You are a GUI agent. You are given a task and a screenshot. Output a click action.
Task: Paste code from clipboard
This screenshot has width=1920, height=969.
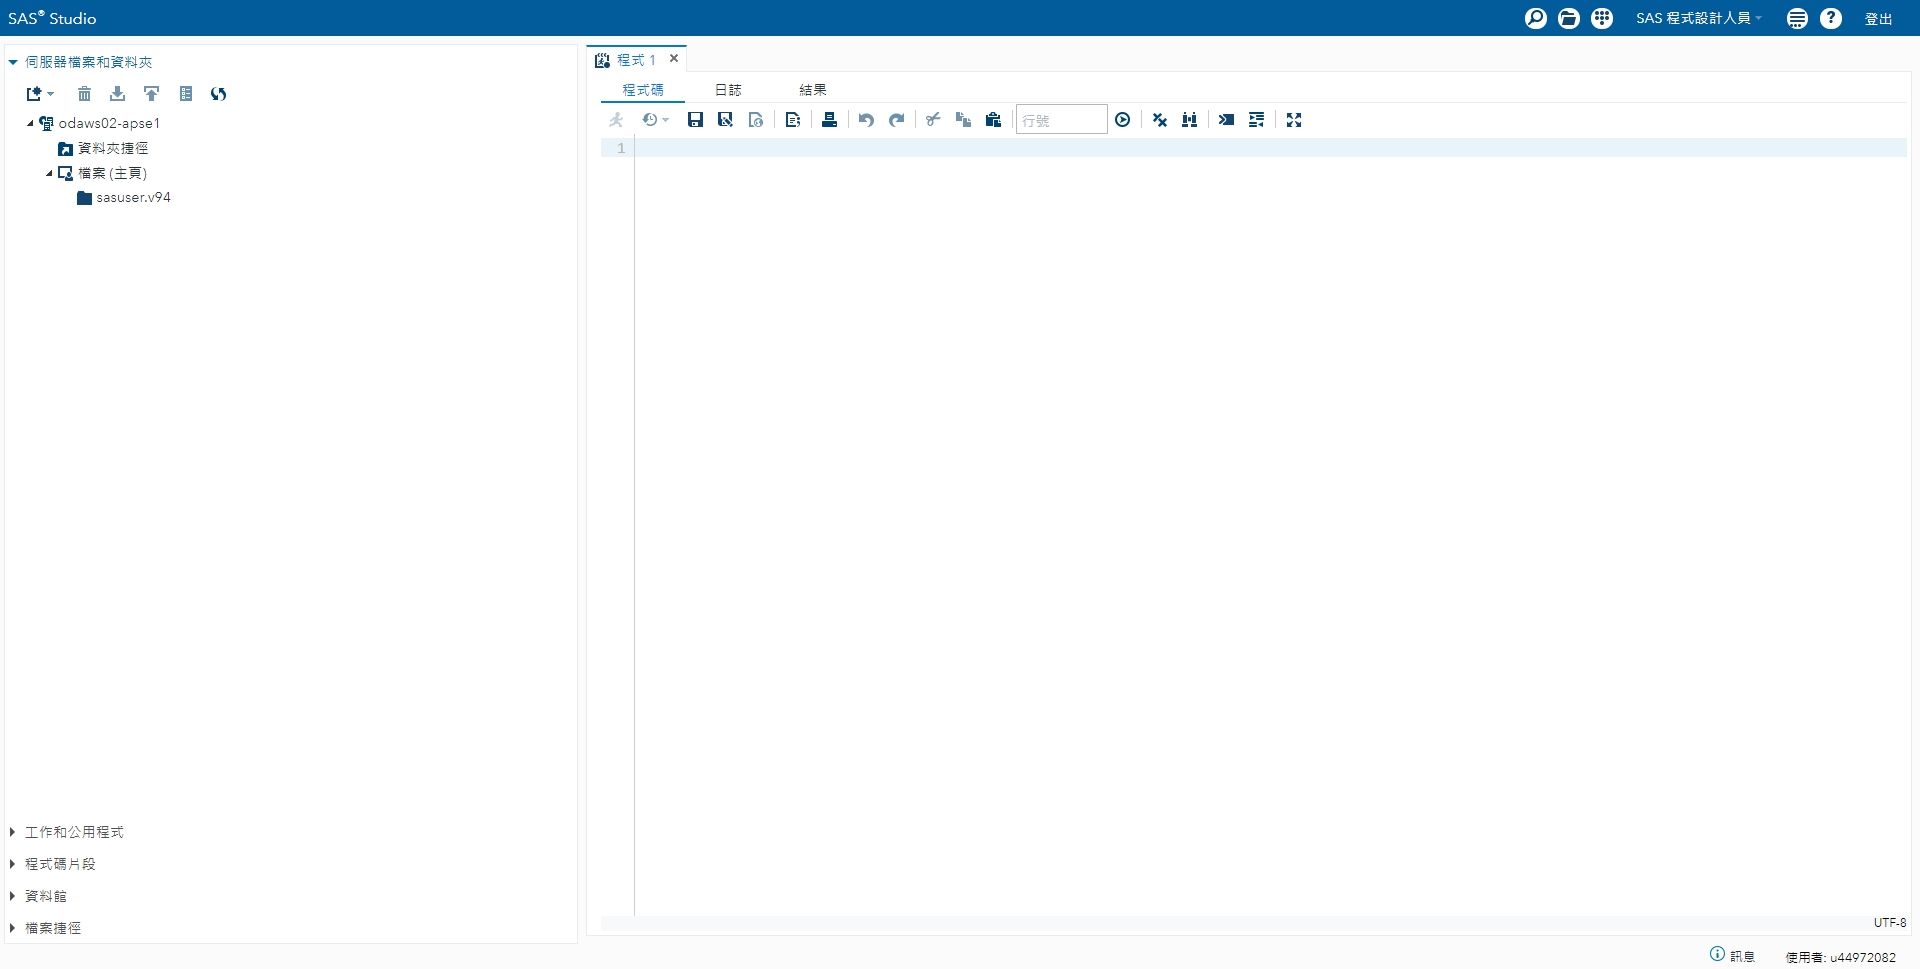pos(992,119)
